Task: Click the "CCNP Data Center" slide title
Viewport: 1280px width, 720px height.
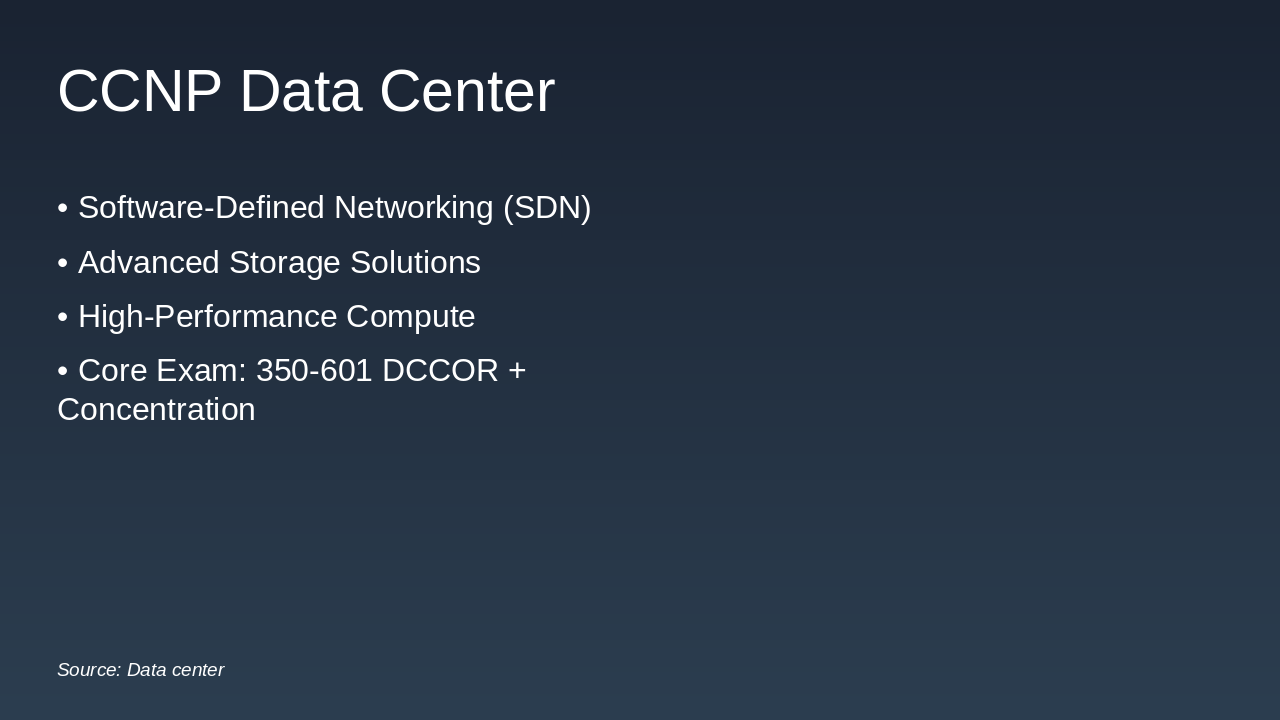Action: pyautogui.click(x=306, y=91)
